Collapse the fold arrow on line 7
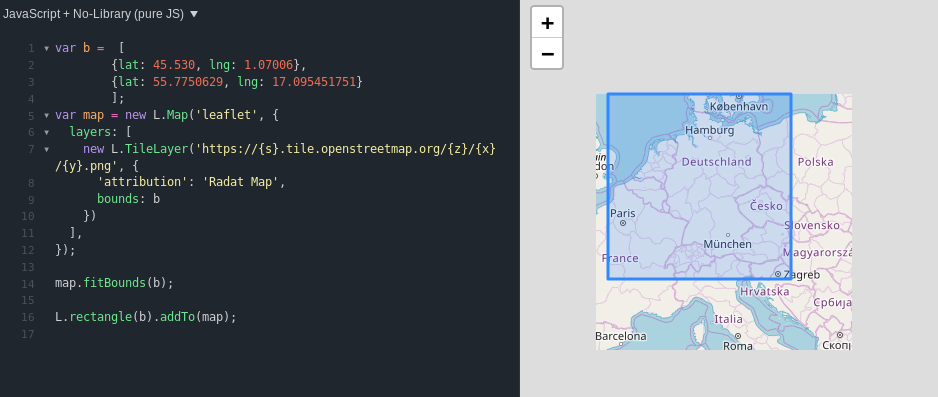The width and height of the screenshot is (938, 397). [47, 149]
